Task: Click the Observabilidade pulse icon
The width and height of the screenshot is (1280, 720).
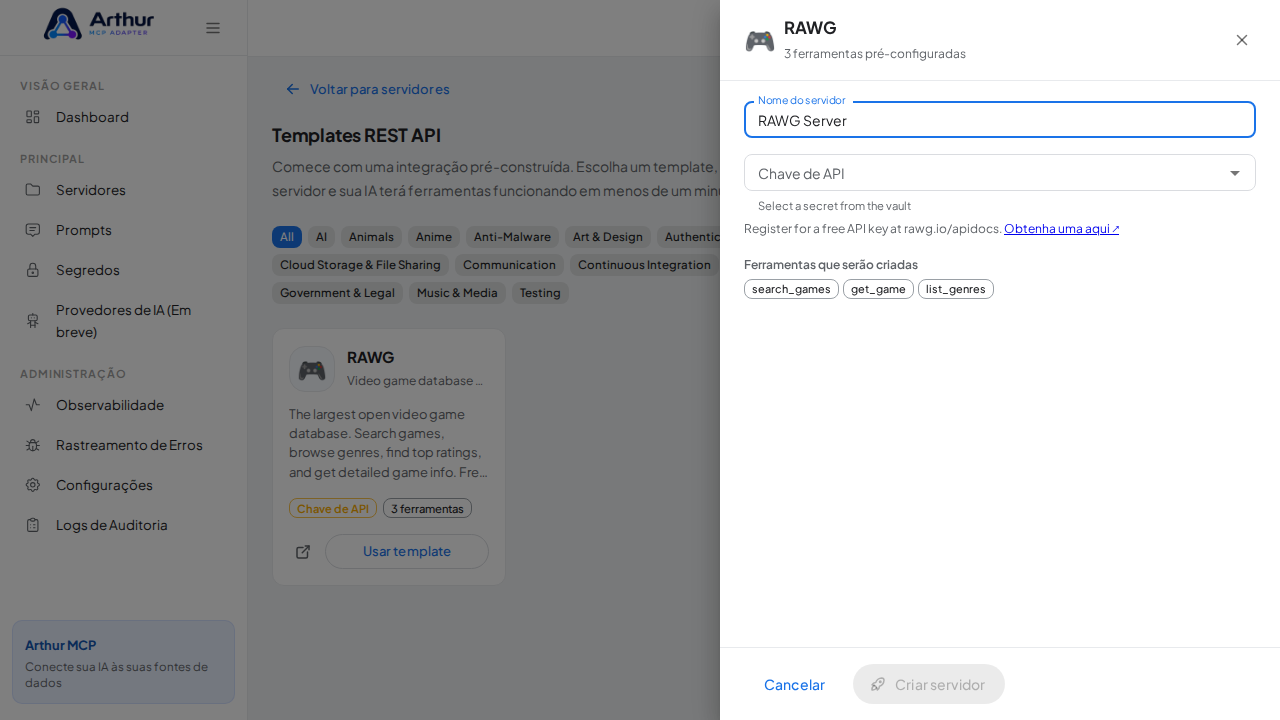Action: [x=33, y=405]
